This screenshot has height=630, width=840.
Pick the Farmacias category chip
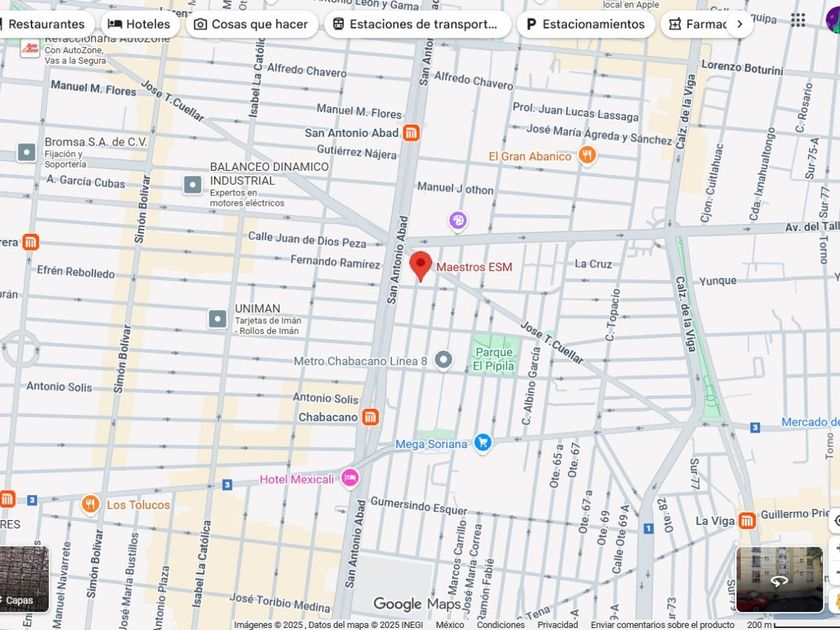[x=694, y=24]
